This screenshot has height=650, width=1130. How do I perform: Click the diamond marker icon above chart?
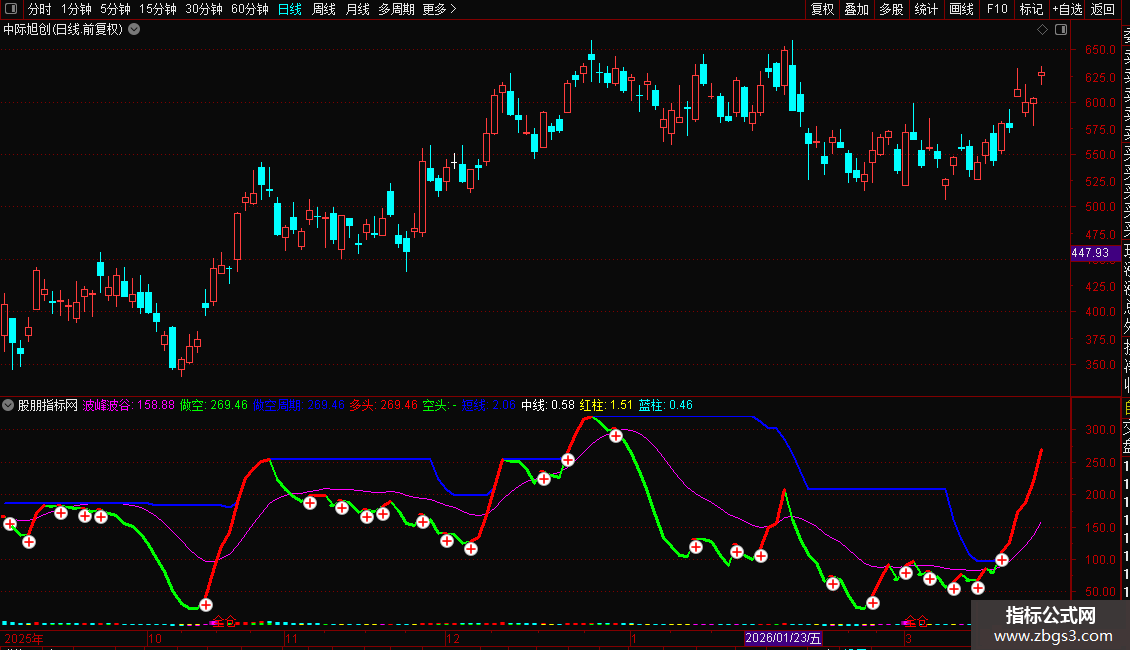[1042, 30]
